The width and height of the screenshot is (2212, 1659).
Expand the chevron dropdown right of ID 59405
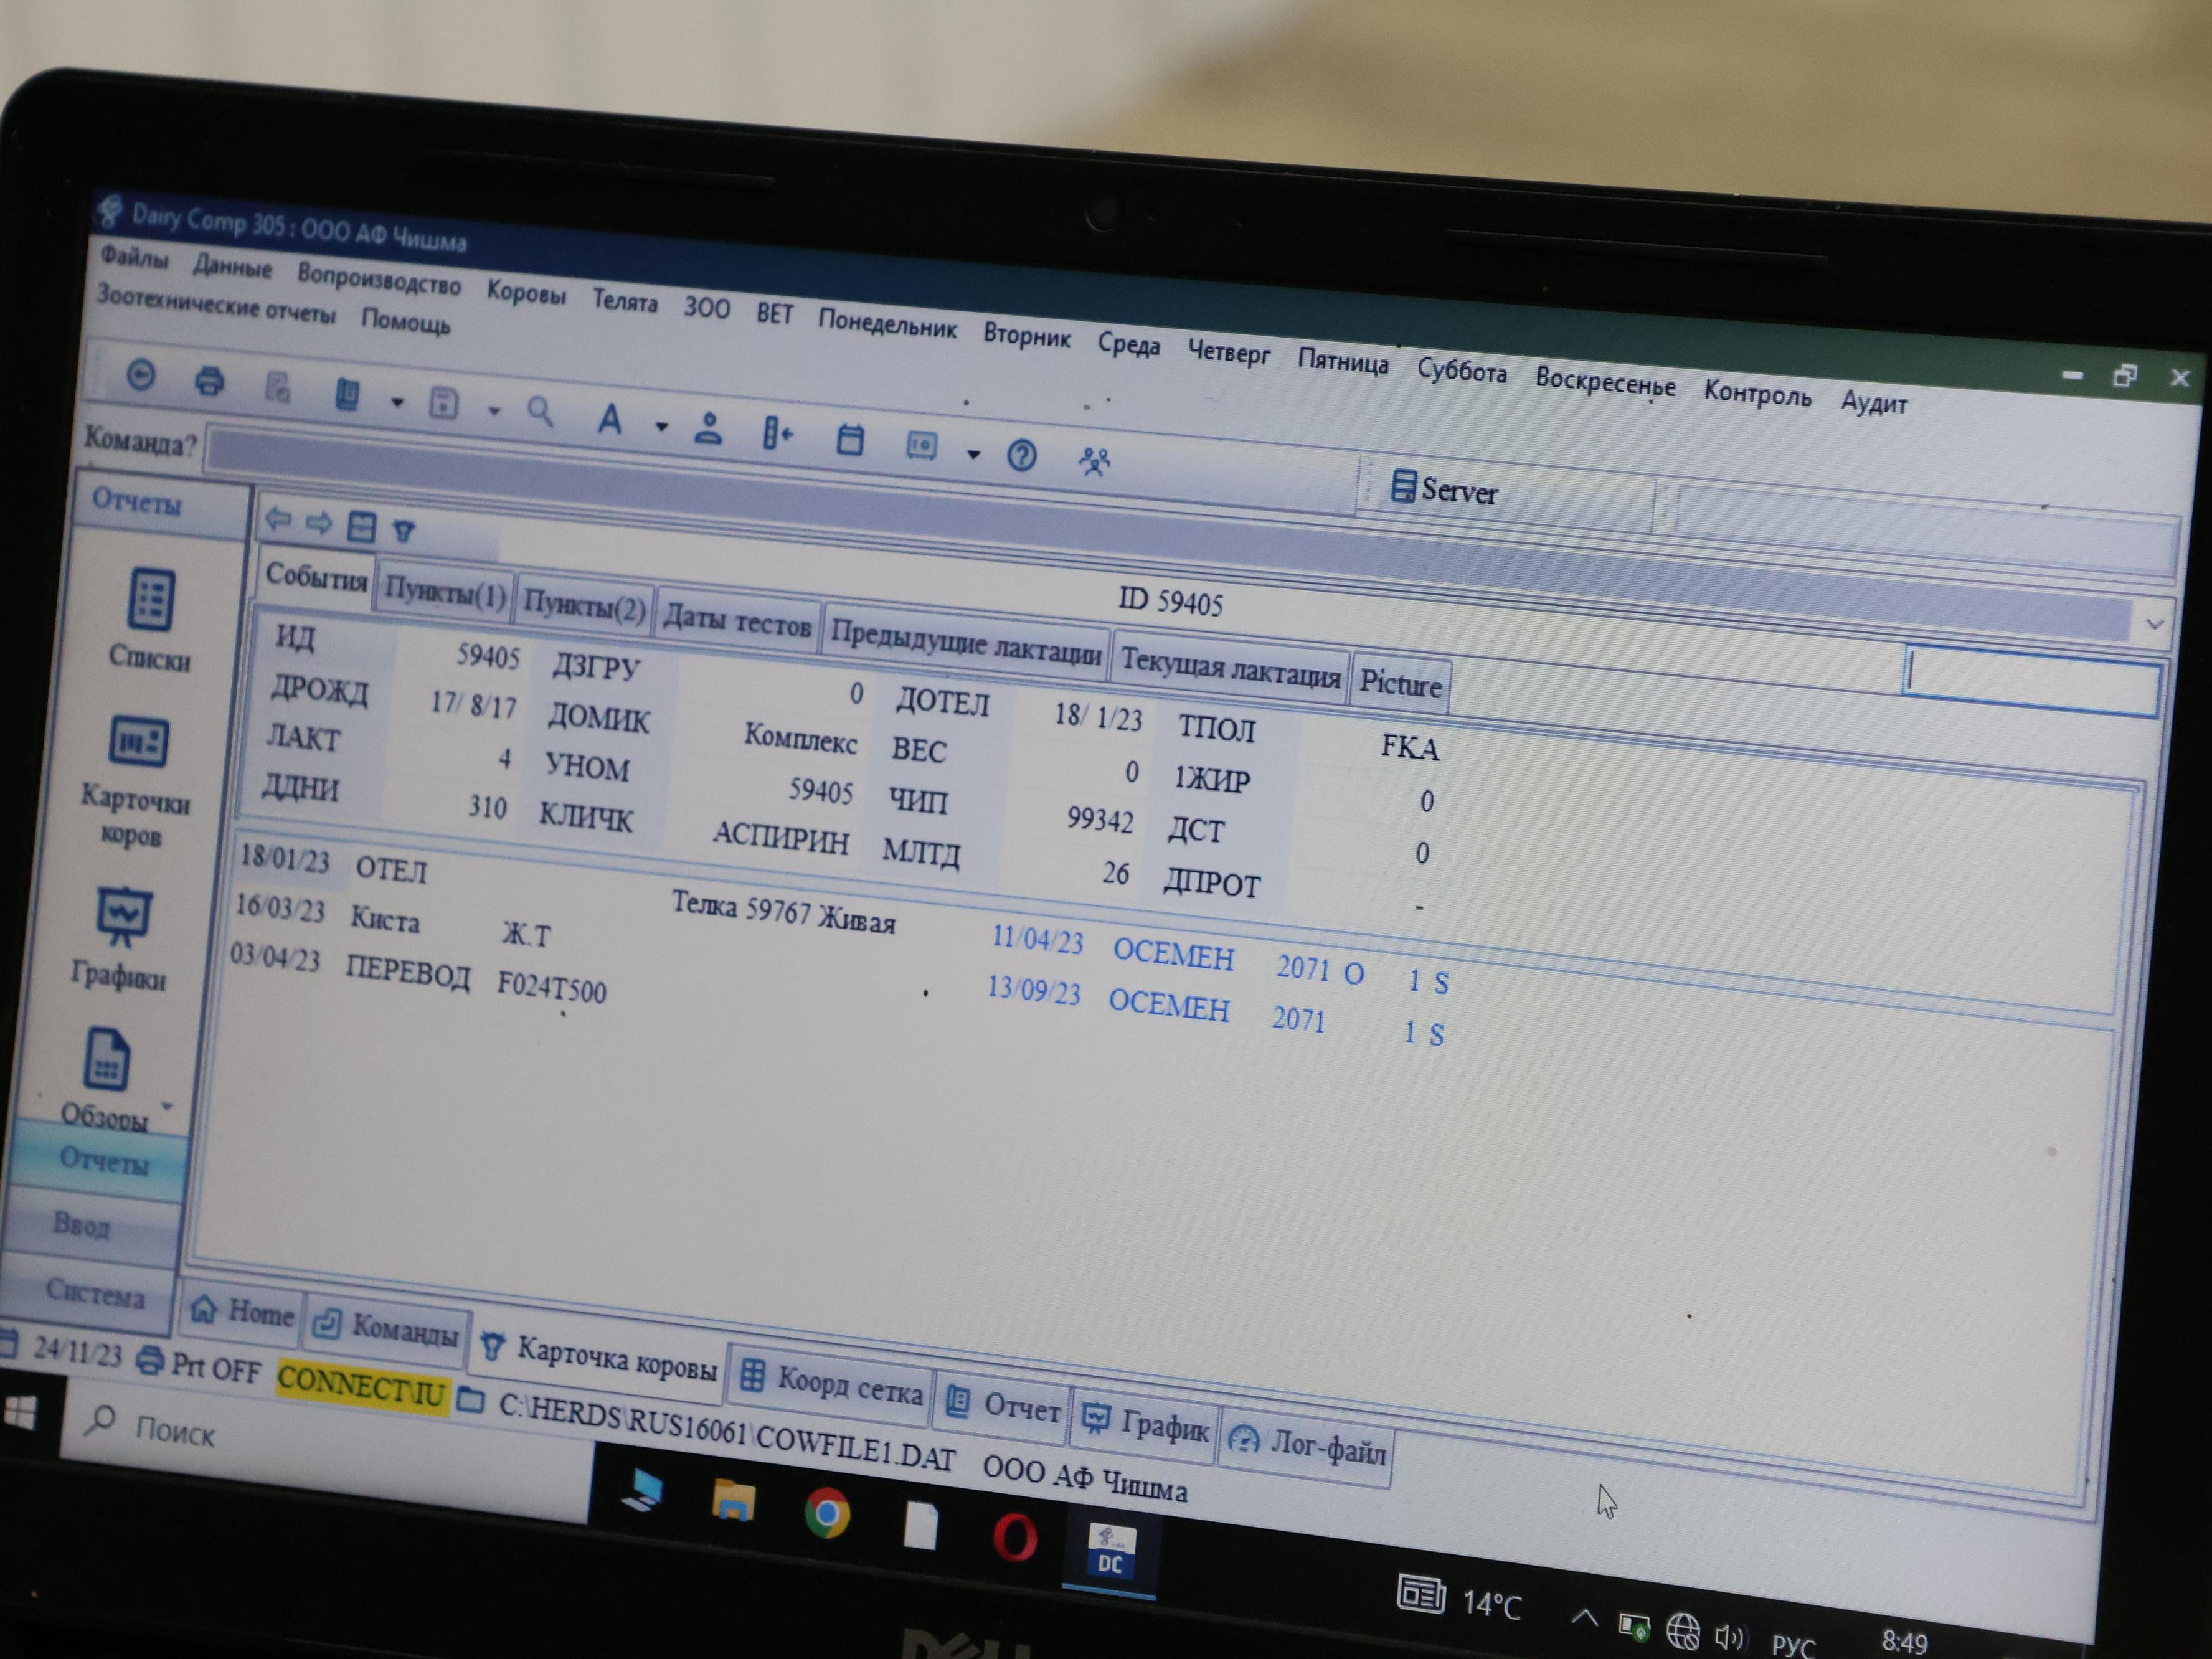click(2154, 625)
